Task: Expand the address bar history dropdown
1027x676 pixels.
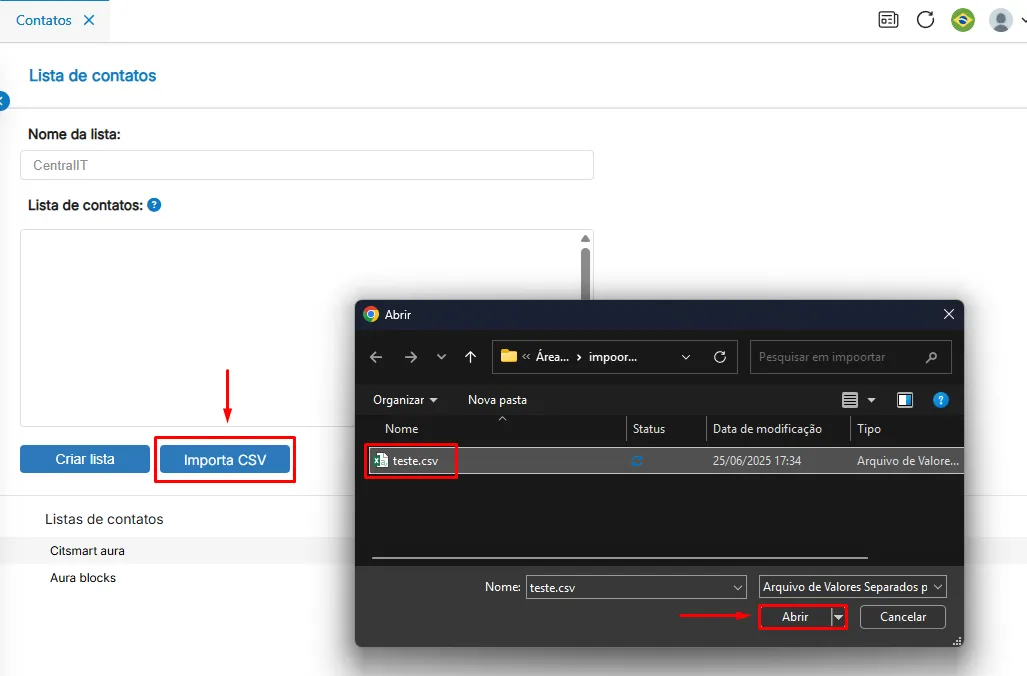Action: [686, 357]
